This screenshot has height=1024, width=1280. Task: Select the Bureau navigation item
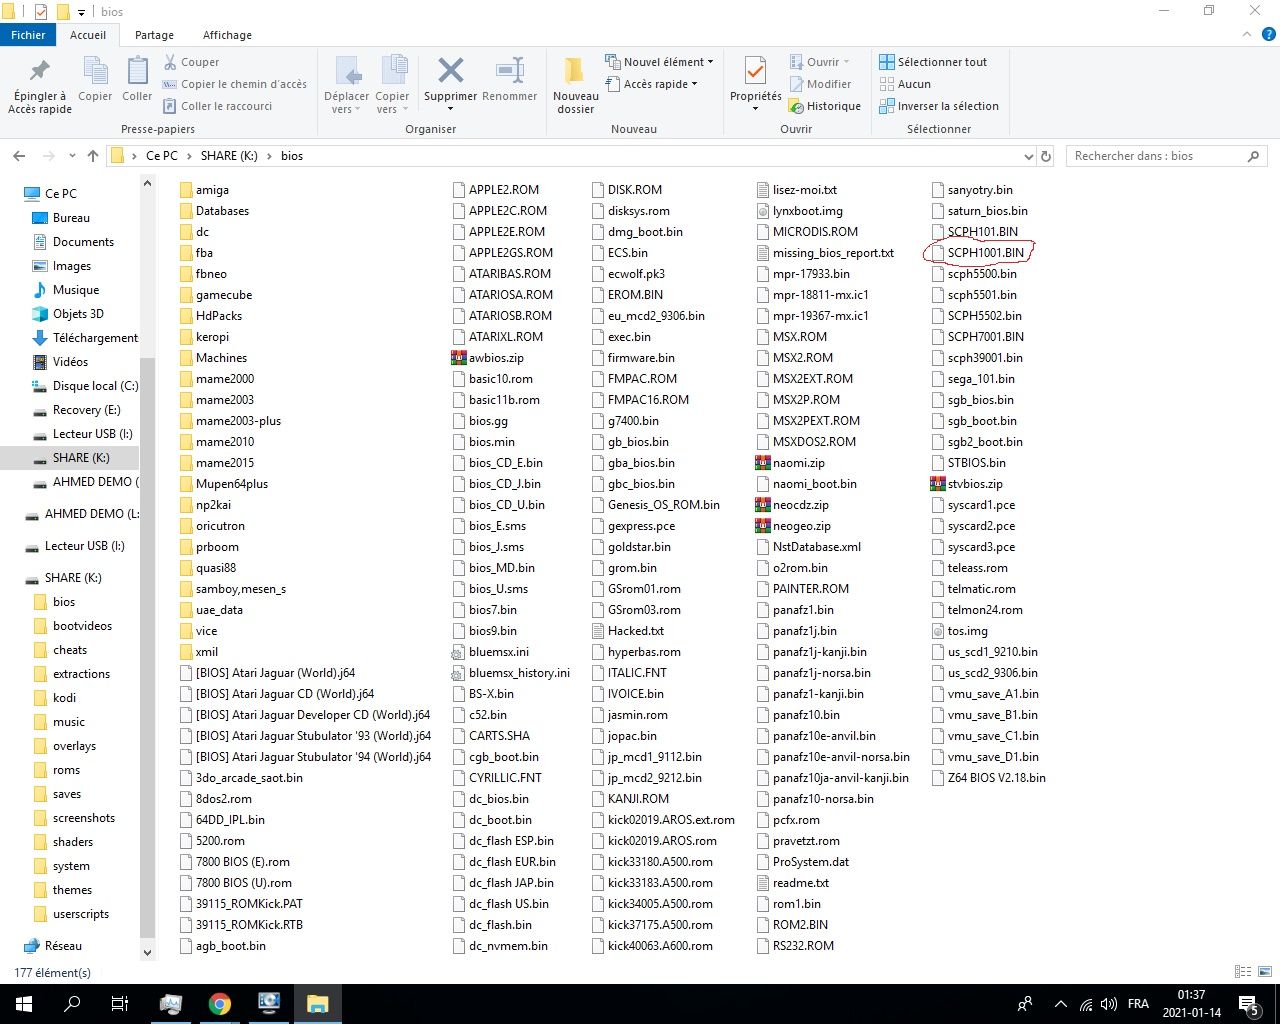[71, 218]
